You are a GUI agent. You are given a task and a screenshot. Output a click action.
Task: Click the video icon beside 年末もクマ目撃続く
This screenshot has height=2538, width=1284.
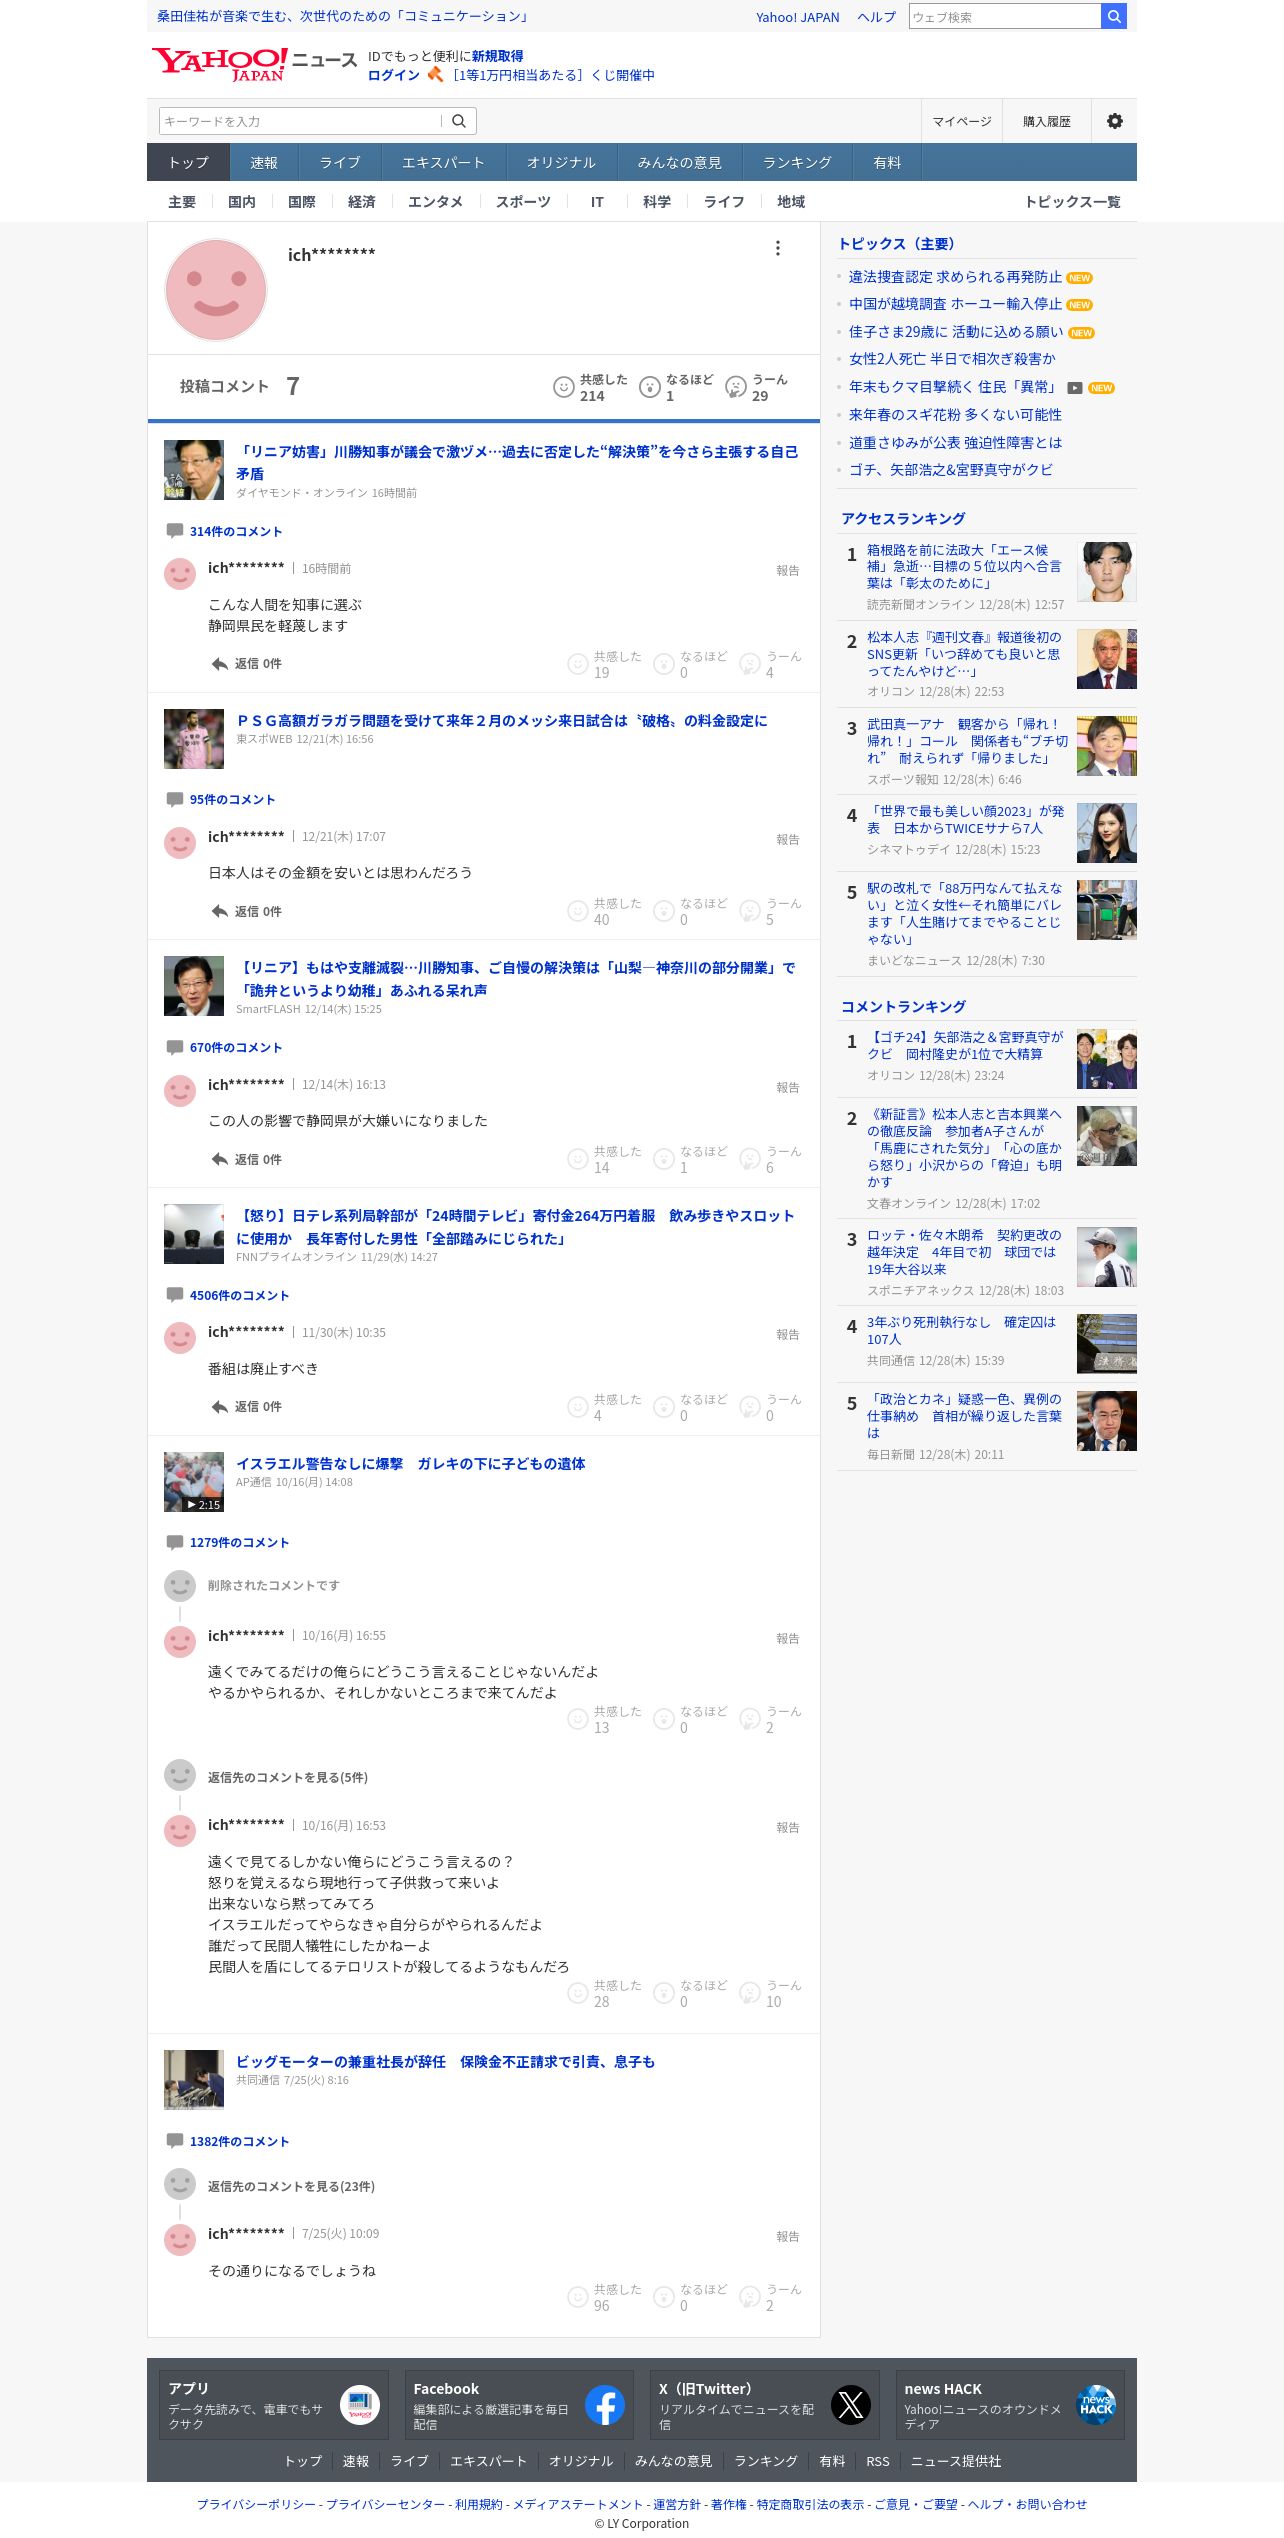click(x=1075, y=388)
